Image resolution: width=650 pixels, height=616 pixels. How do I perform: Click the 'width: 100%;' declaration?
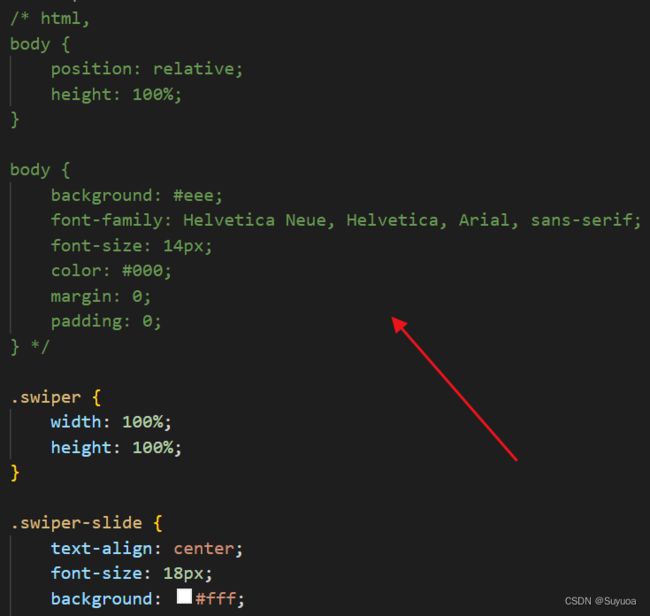(111, 422)
